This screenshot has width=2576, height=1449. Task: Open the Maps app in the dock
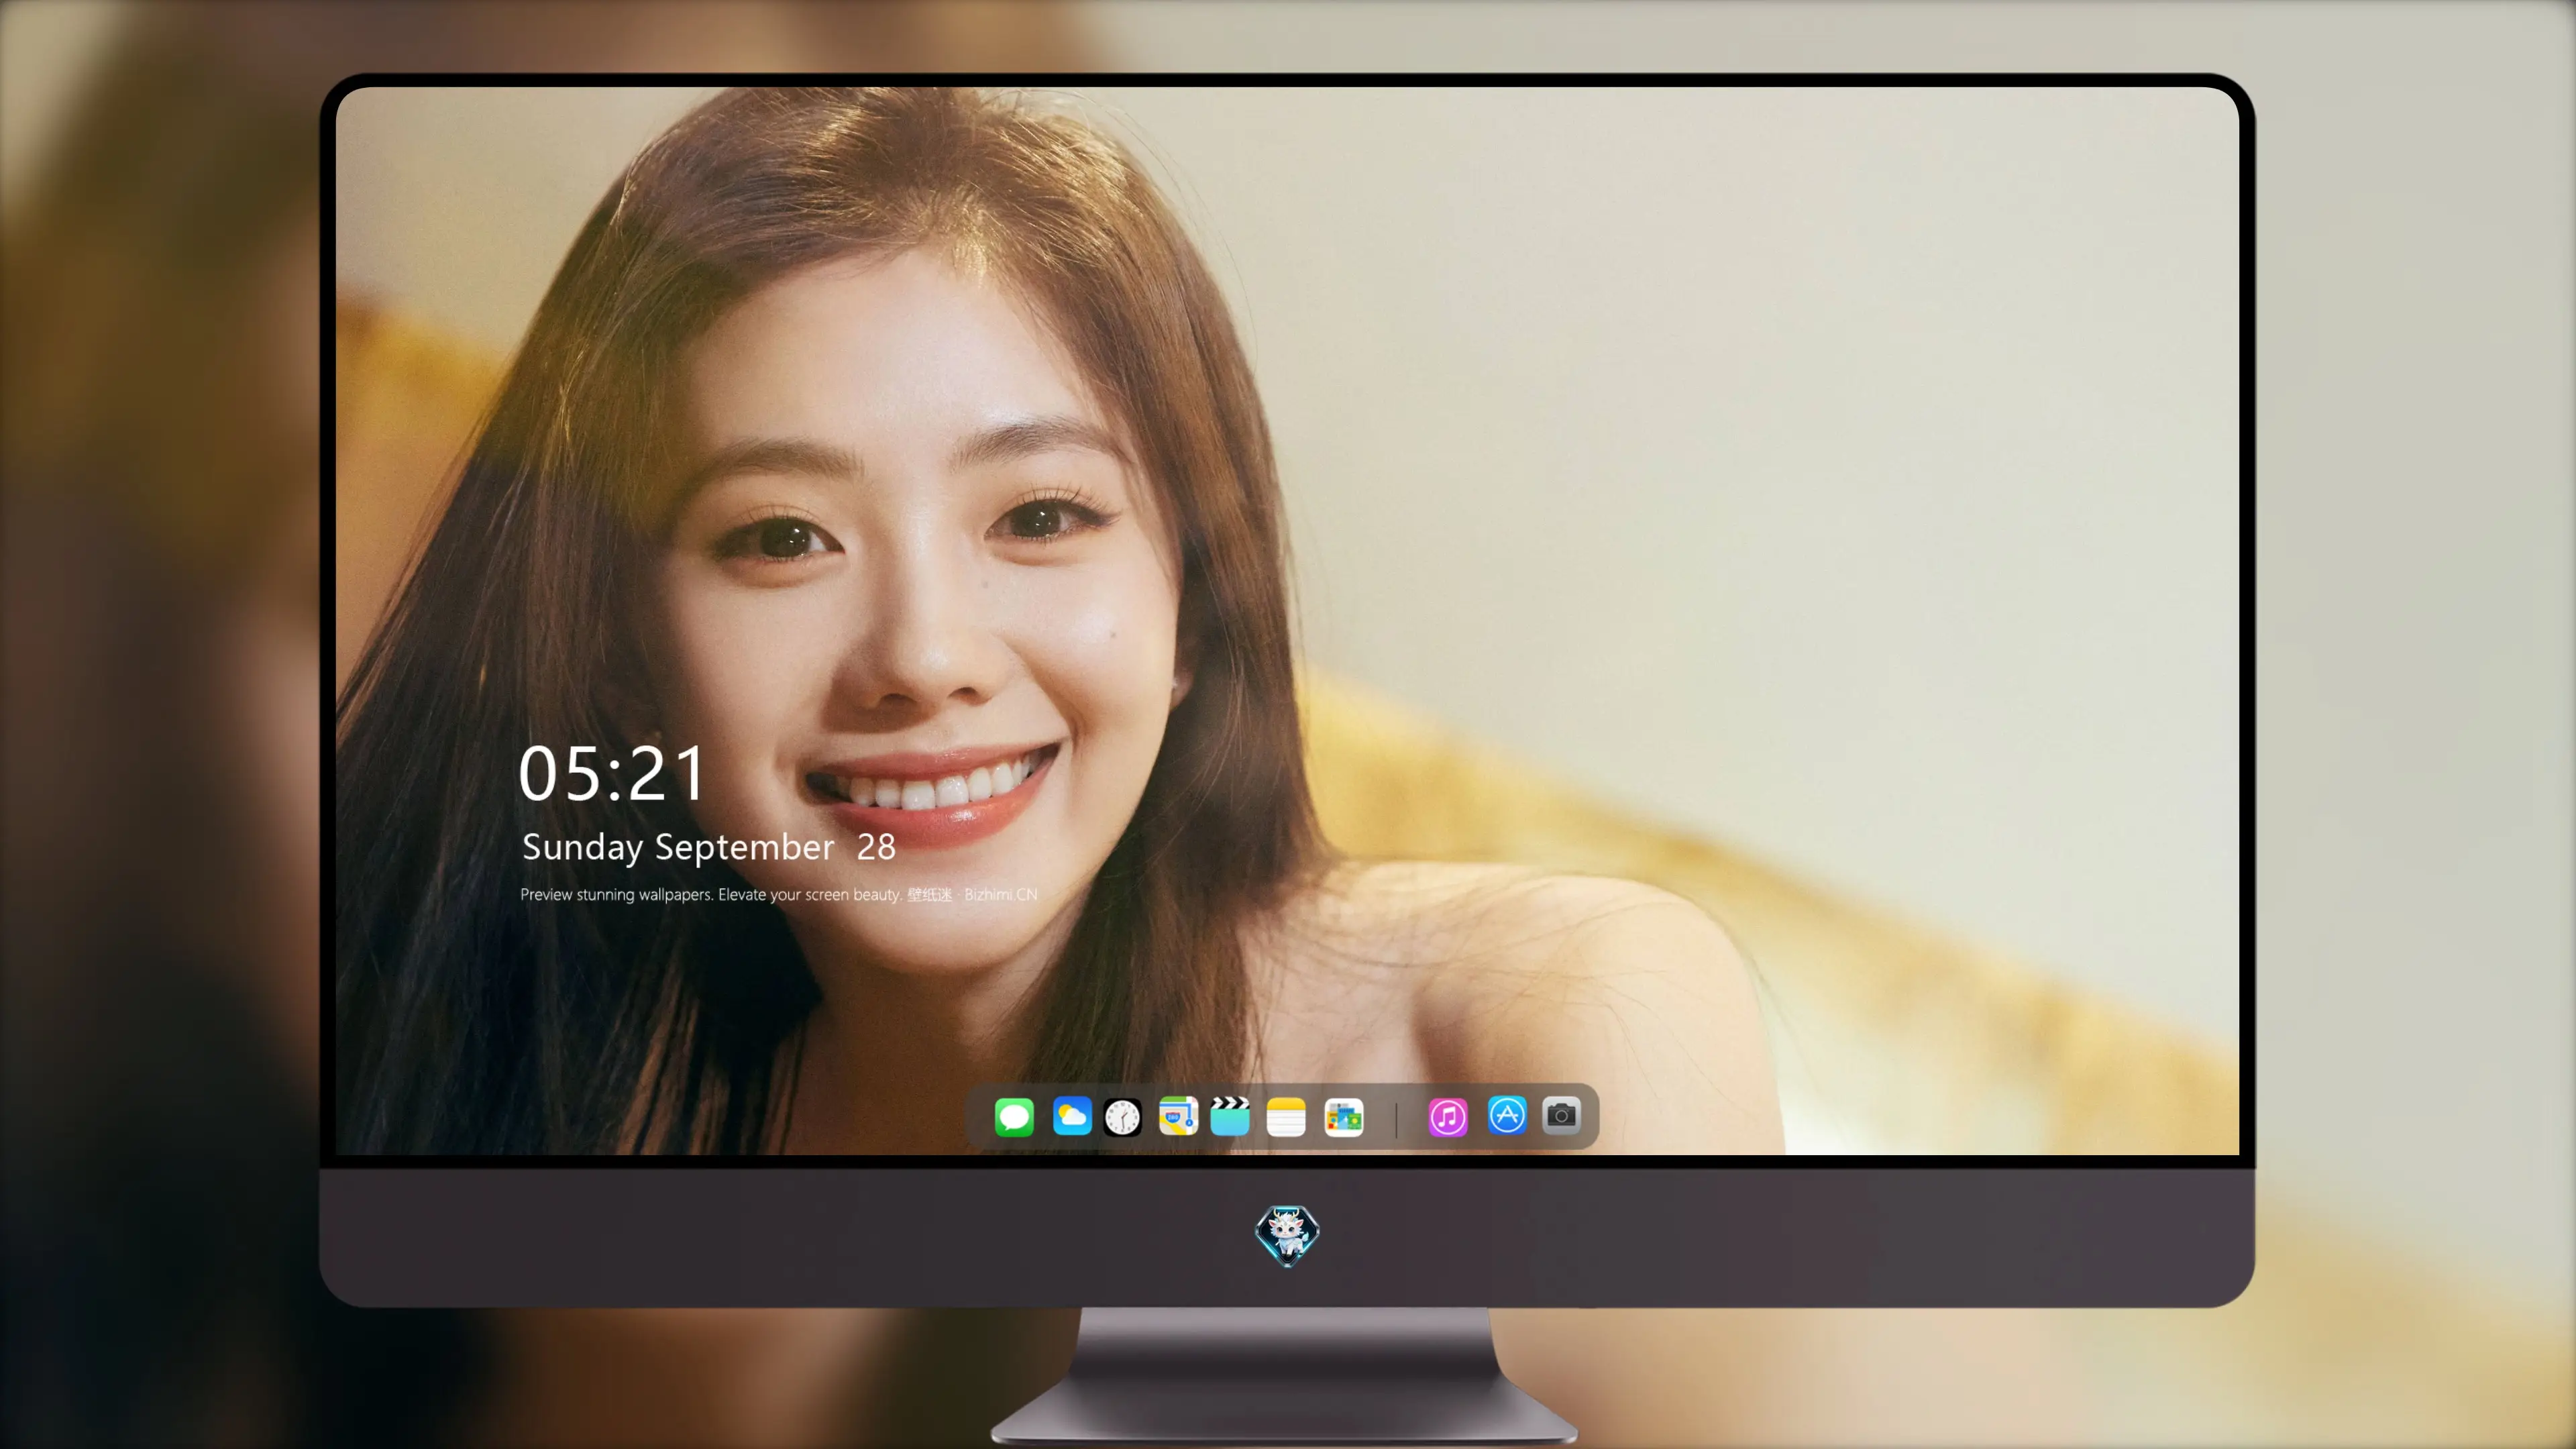(x=1178, y=1116)
